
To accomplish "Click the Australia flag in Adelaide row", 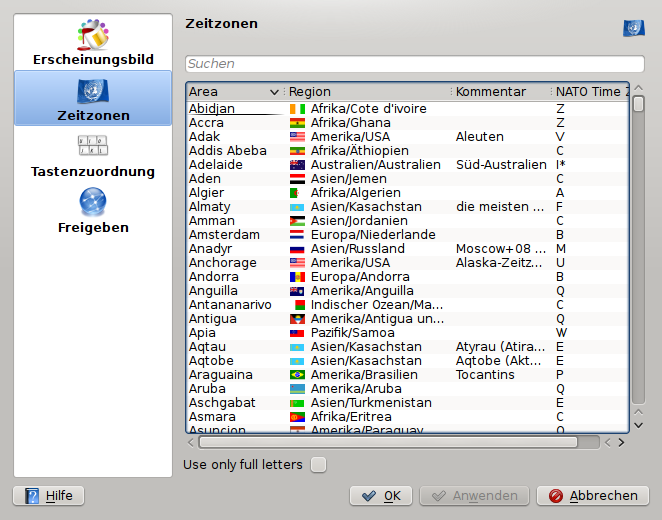I will pos(297,165).
